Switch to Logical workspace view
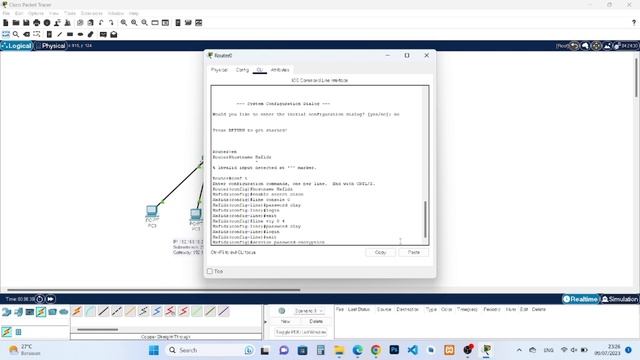Image resolution: width=640 pixels, height=360 pixels. [x=17, y=46]
